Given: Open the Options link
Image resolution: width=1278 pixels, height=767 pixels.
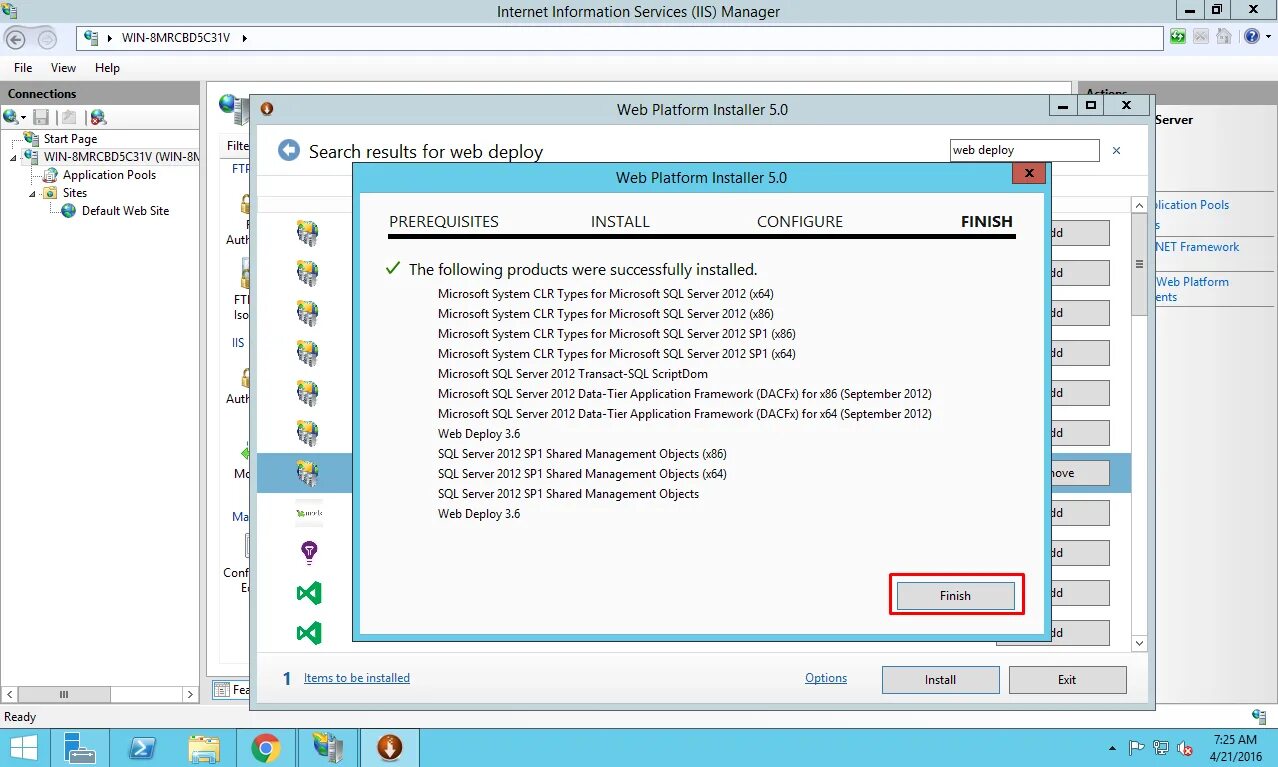Looking at the screenshot, I should 826,678.
